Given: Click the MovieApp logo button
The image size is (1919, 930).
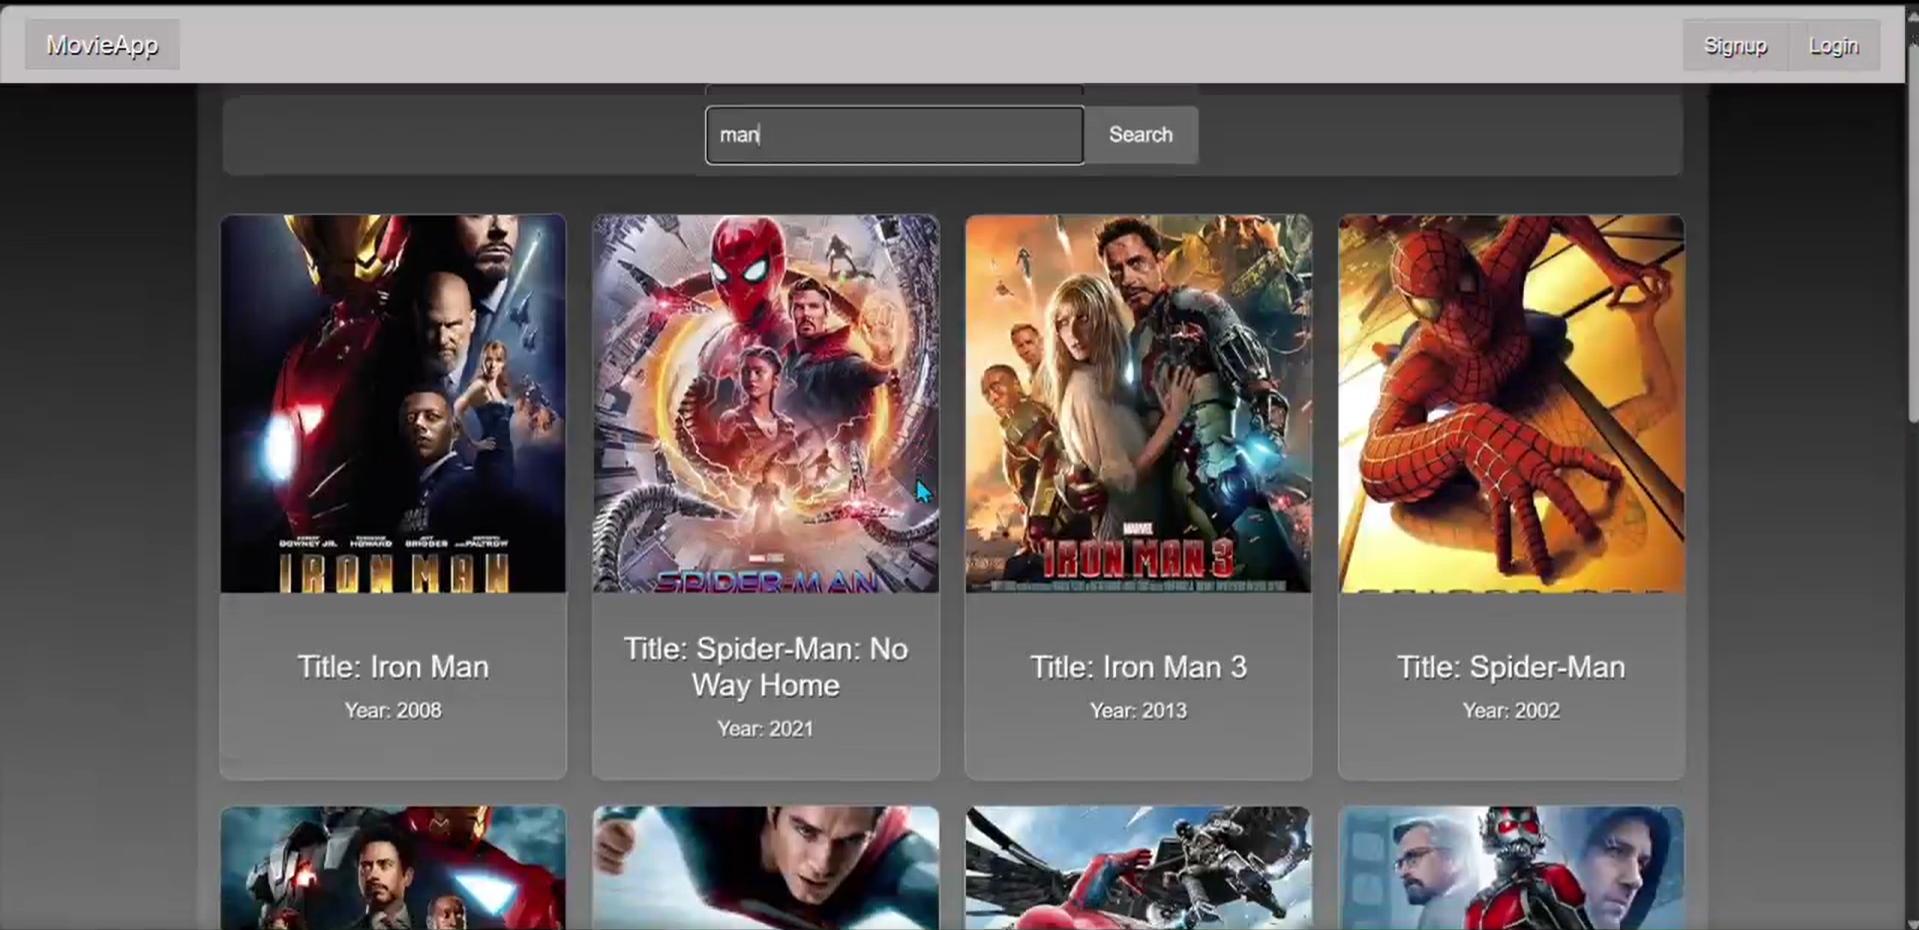Looking at the screenshot, I should pyautogui.click(x=102, y=45).
